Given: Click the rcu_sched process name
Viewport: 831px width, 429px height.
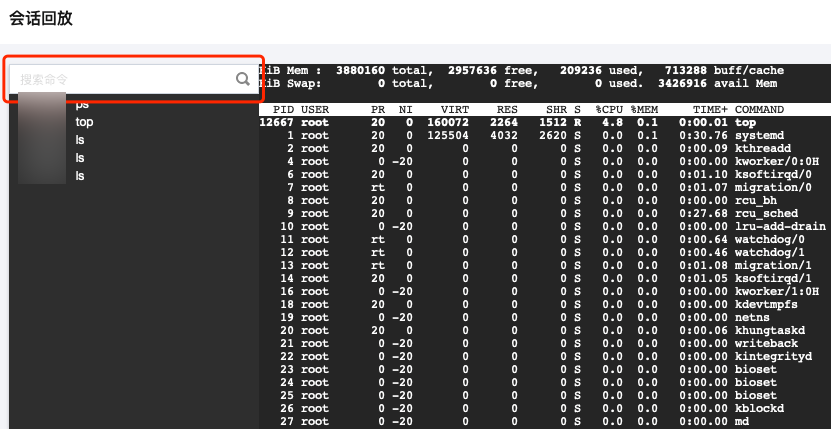Looking at the screenshot, I should point(766,214).
